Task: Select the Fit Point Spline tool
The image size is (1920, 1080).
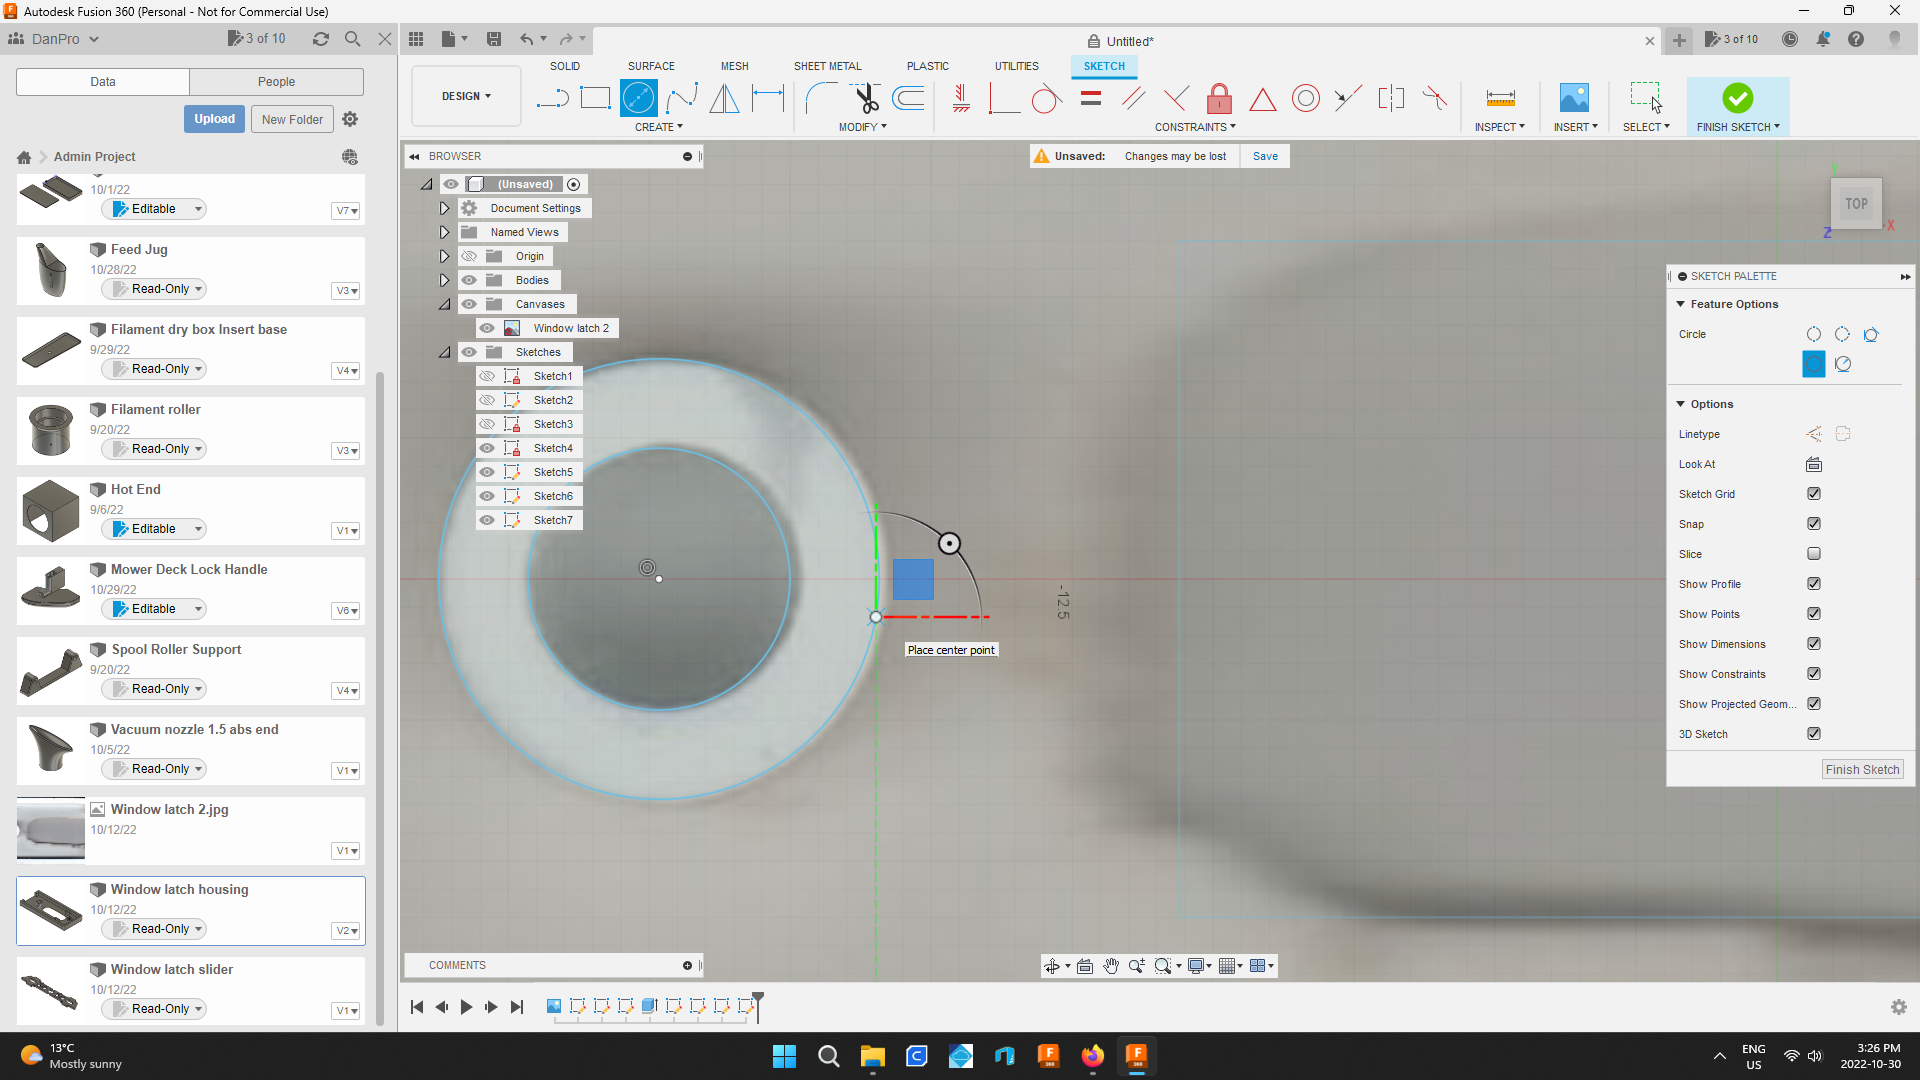Action: pyautogui.click(x=682, y=98)
